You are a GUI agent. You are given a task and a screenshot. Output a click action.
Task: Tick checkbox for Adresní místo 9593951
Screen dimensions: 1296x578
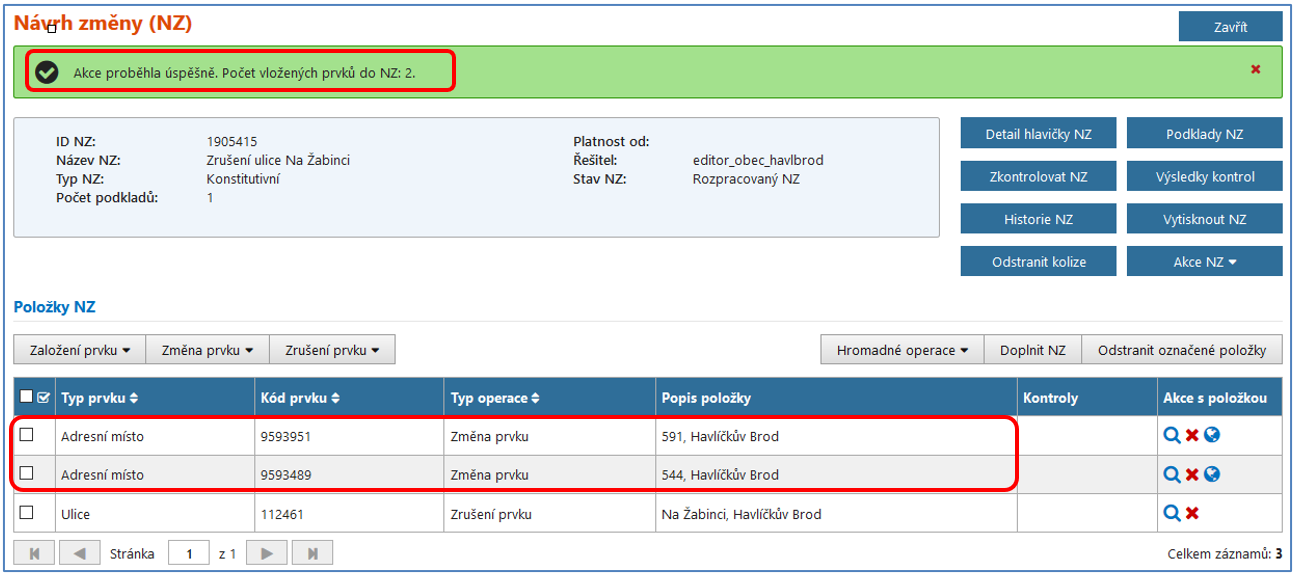(x=27, y=435)
